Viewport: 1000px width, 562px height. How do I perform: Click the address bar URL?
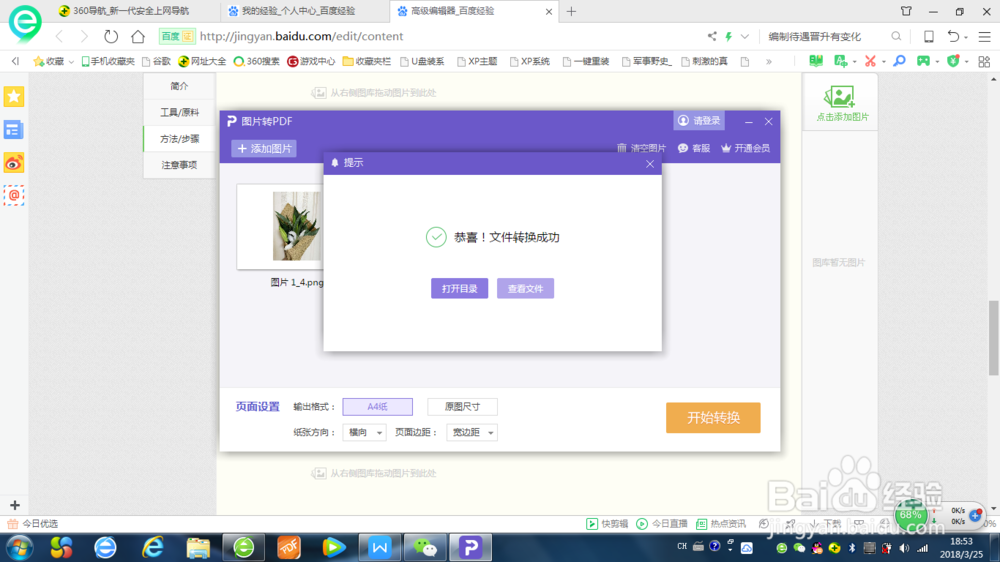(301, 36)
